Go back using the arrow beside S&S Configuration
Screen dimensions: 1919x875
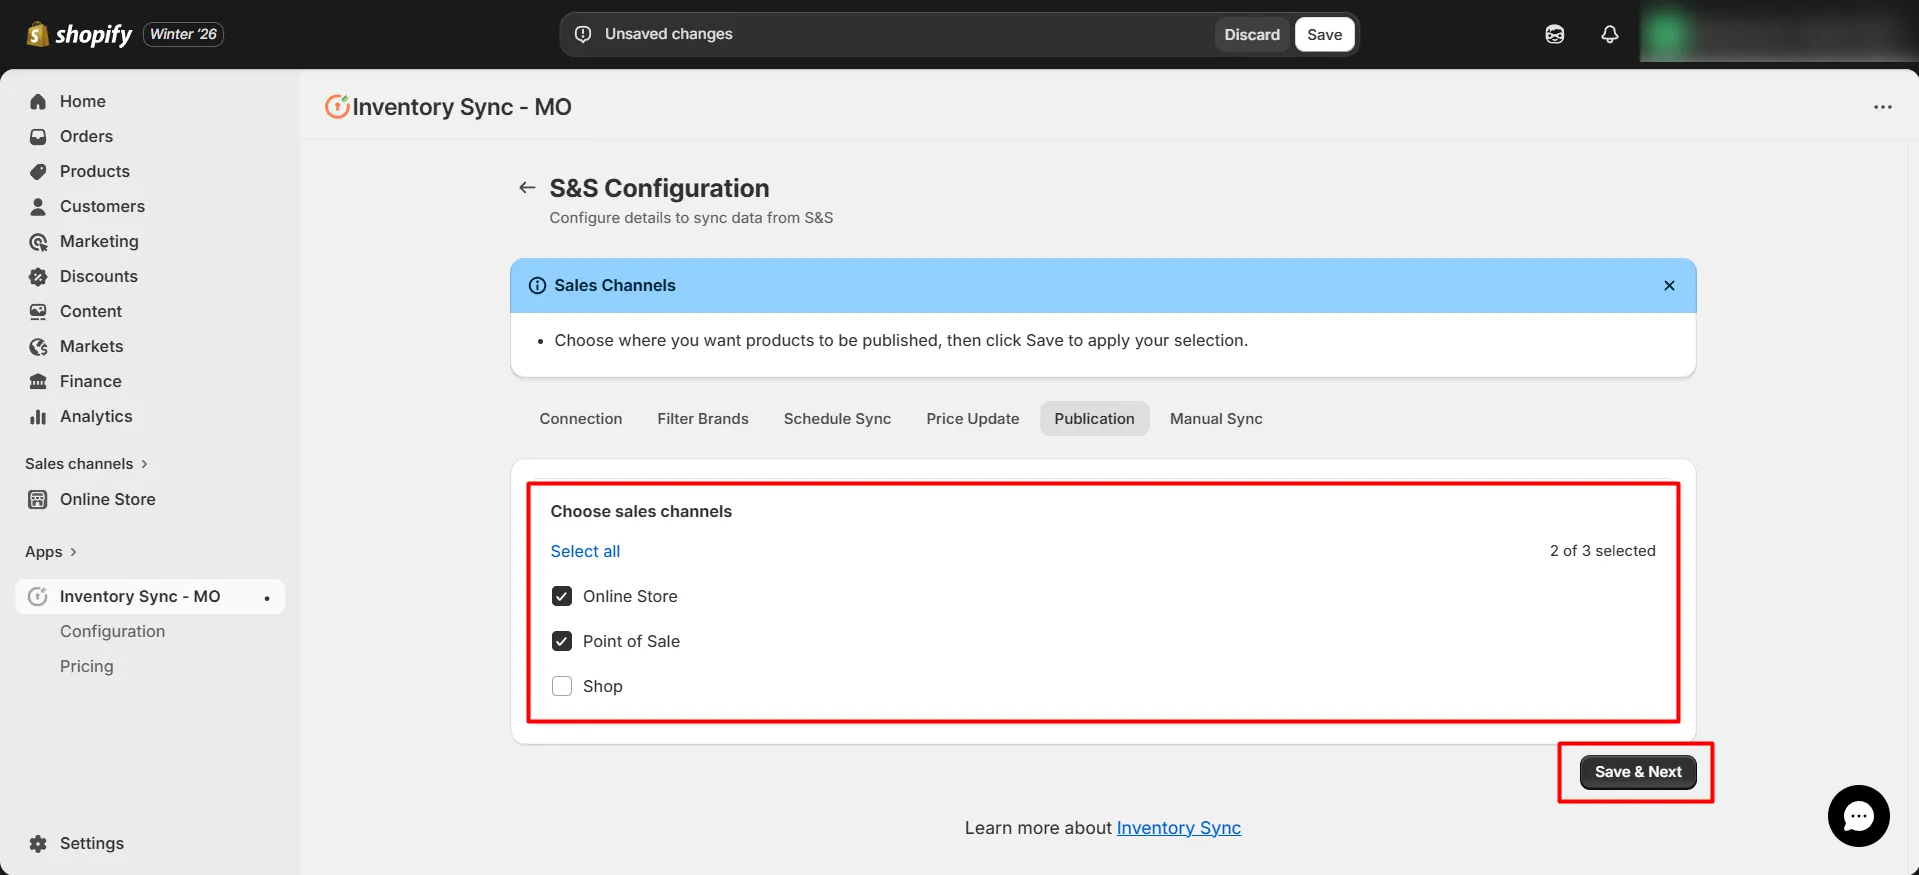[x=527, y=187]
